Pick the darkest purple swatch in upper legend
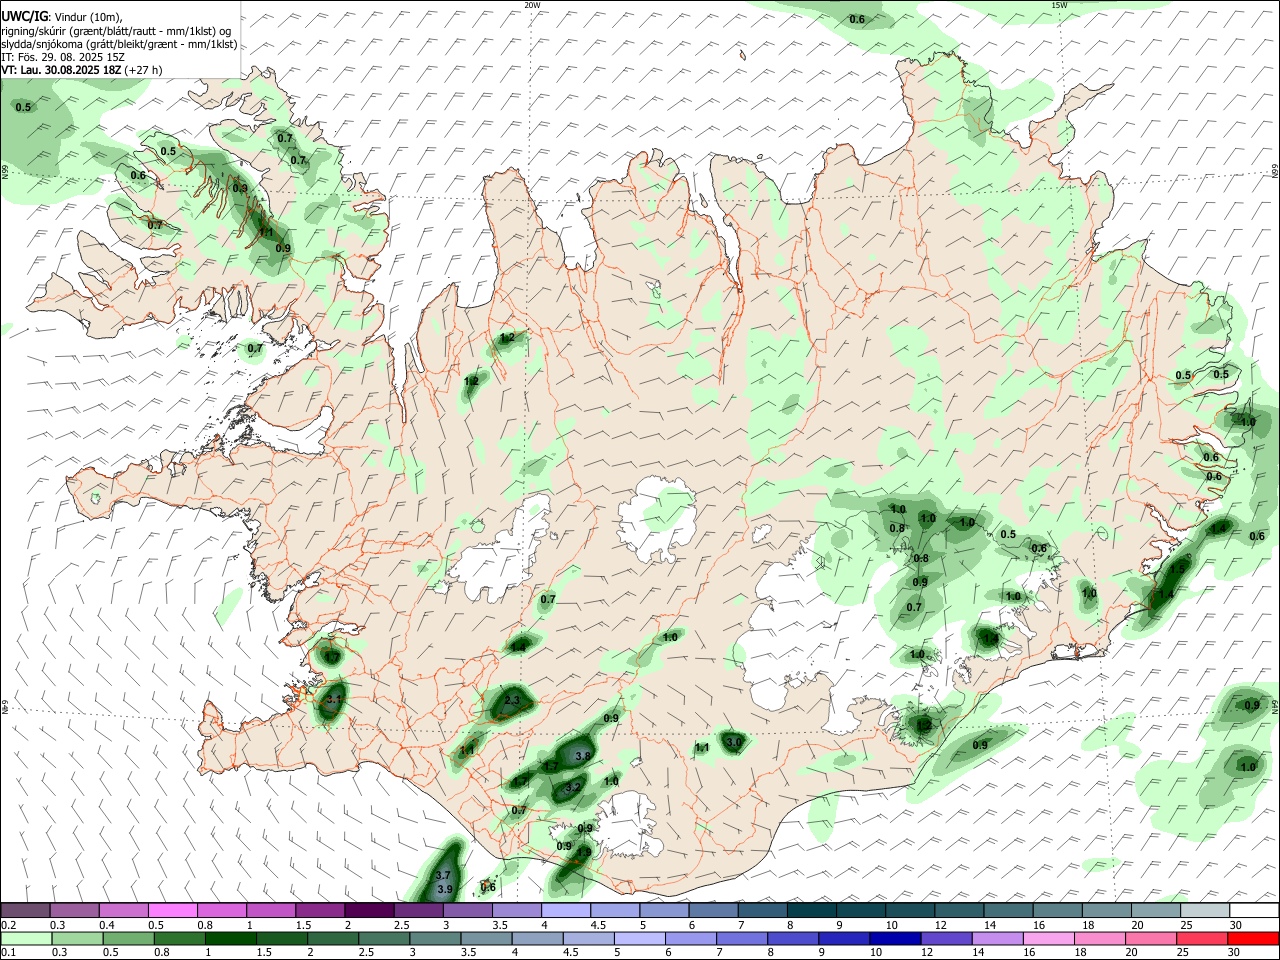The width and height of the screenshot is (1280, 960). [x=369, y=910]
